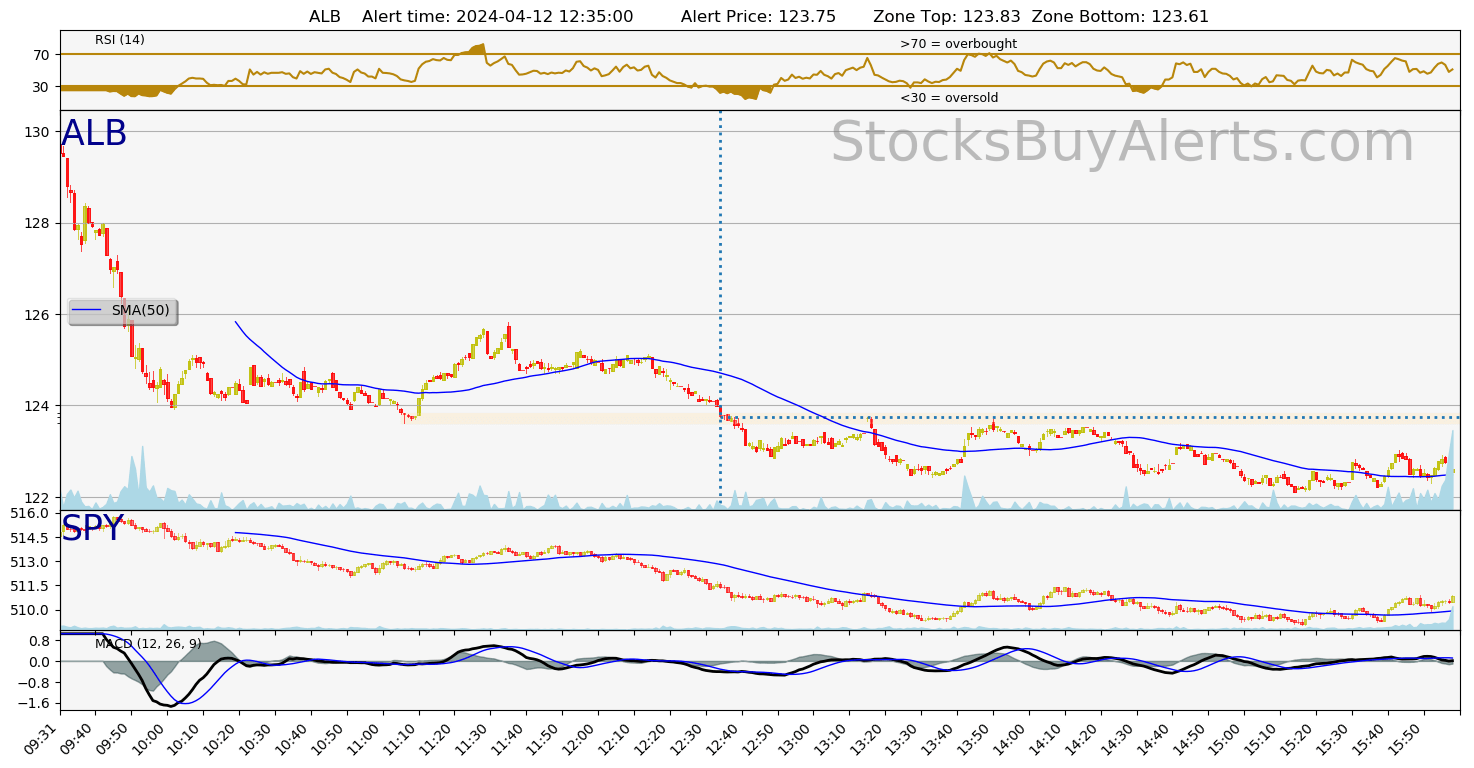Click the SMA(50) legend box
The height and width of the screenshot is (768, 1474).
point(123,311)
